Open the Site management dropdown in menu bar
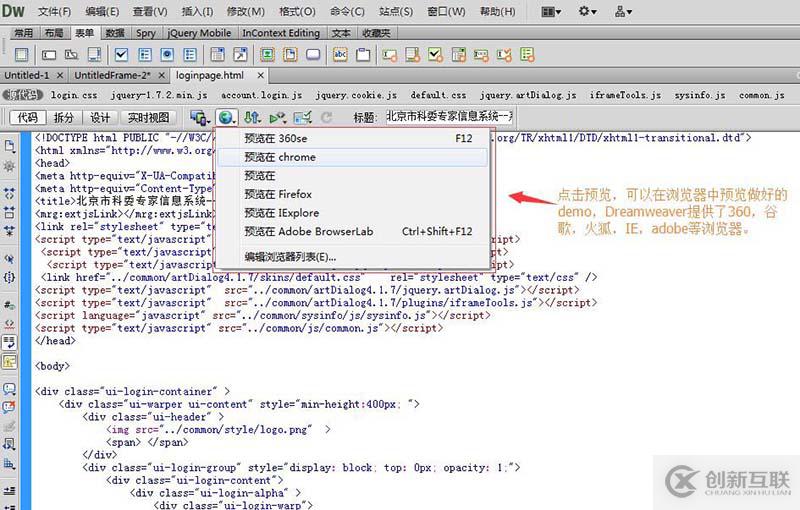Screen dimensions: 800x510 tap(623, 11)
